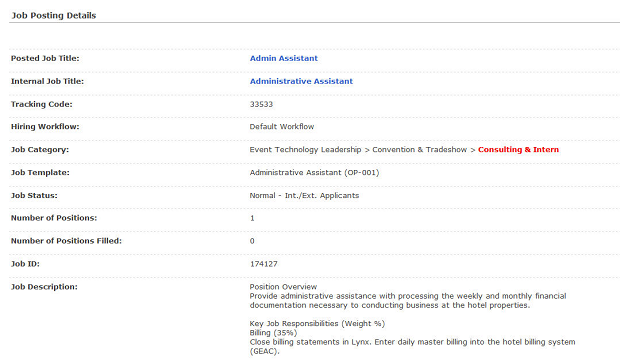
Task: Click the Job Status label
Action: (34, 195)
